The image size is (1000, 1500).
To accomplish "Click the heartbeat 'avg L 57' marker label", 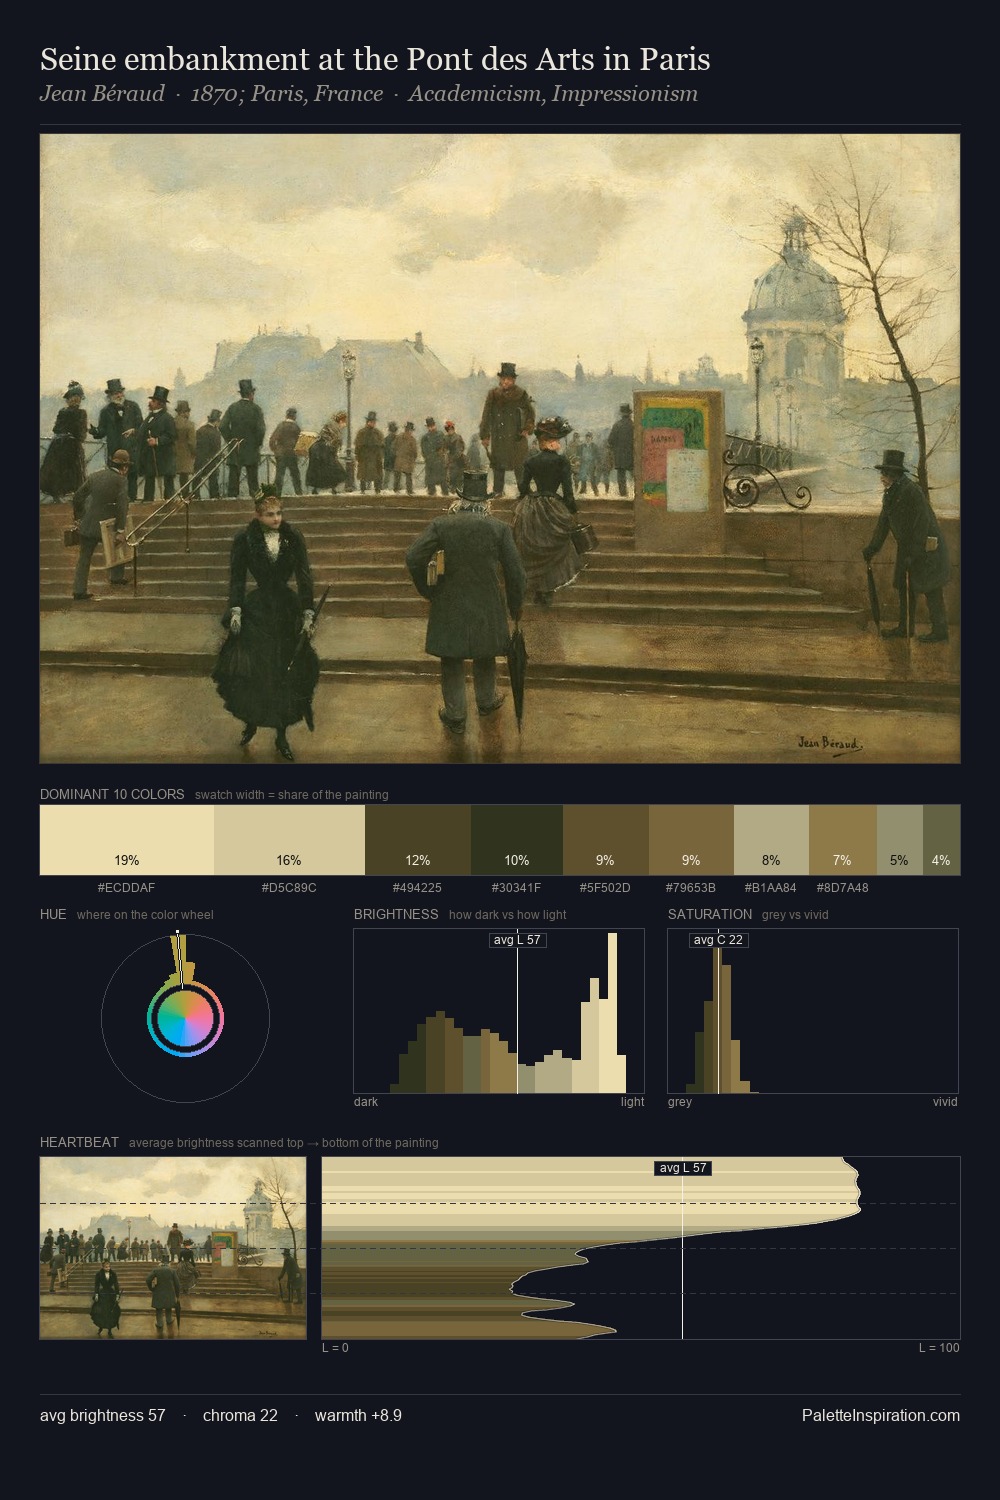I will click(x=683, y=1168).
